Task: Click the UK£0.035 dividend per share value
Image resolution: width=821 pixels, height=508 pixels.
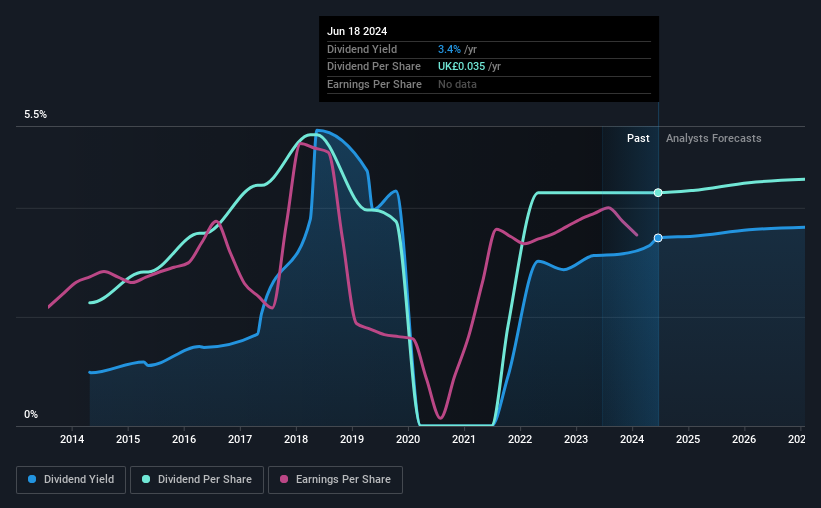Action: (x=461, y=67)
